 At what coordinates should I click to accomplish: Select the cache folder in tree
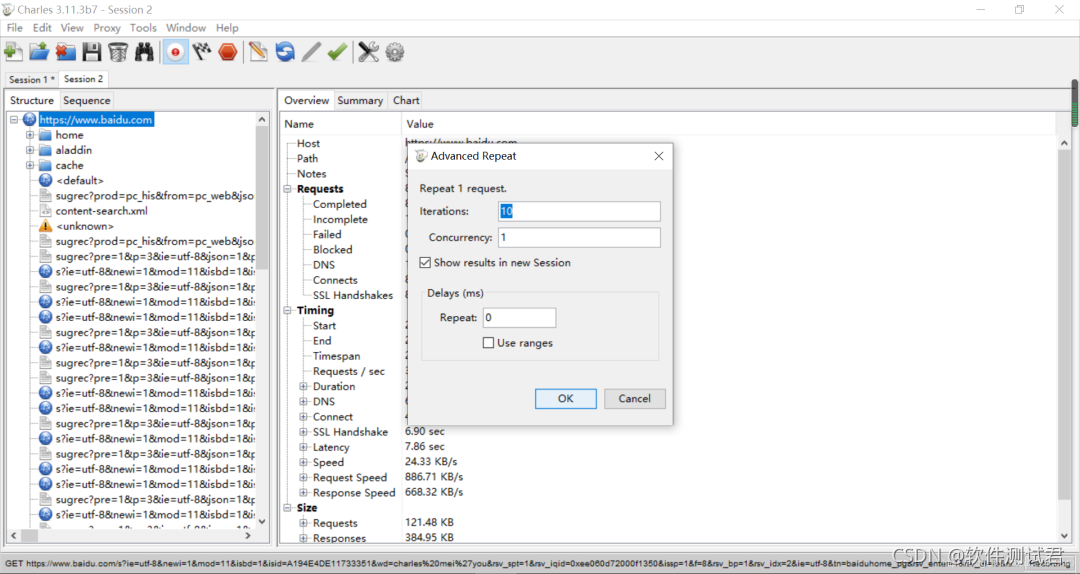point(69,165)
